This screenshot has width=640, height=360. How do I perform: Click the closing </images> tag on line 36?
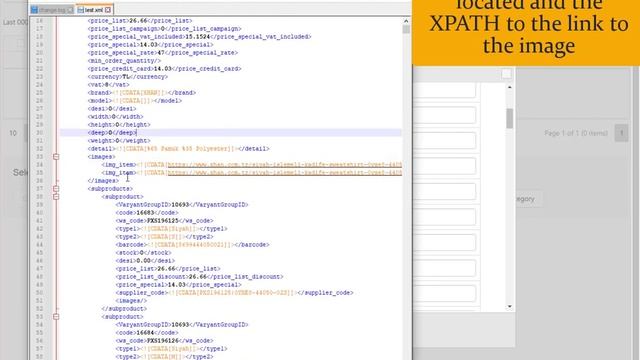coord(103,181)
